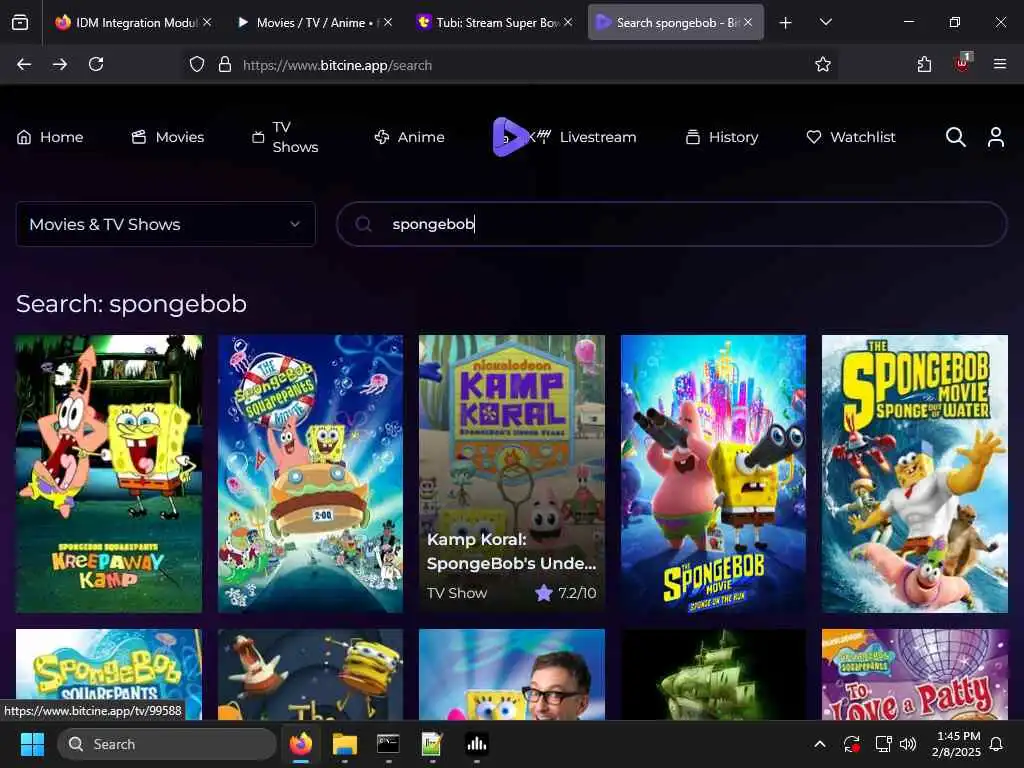
Task: Open a new browser tab
Action: tap(786, 23)
